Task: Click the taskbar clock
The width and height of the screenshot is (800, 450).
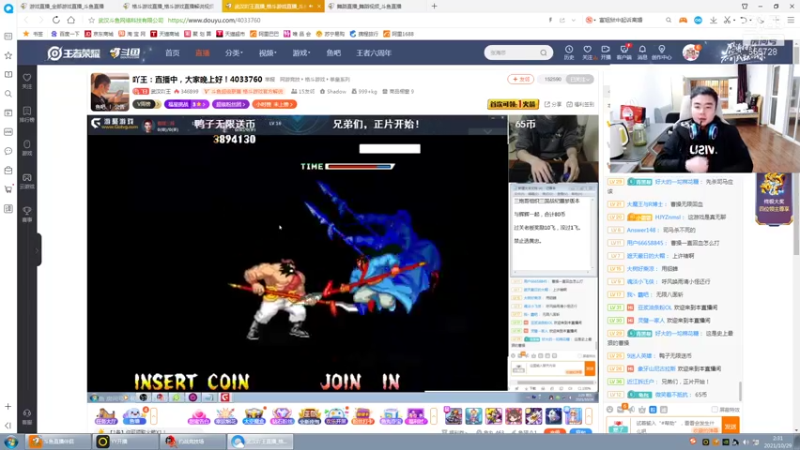Action: [778, 441]
